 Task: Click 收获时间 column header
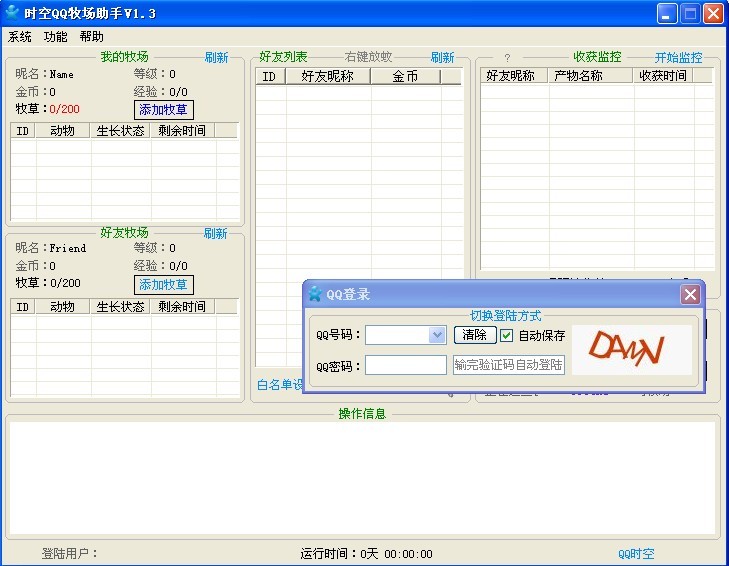[x=663, y=76]
